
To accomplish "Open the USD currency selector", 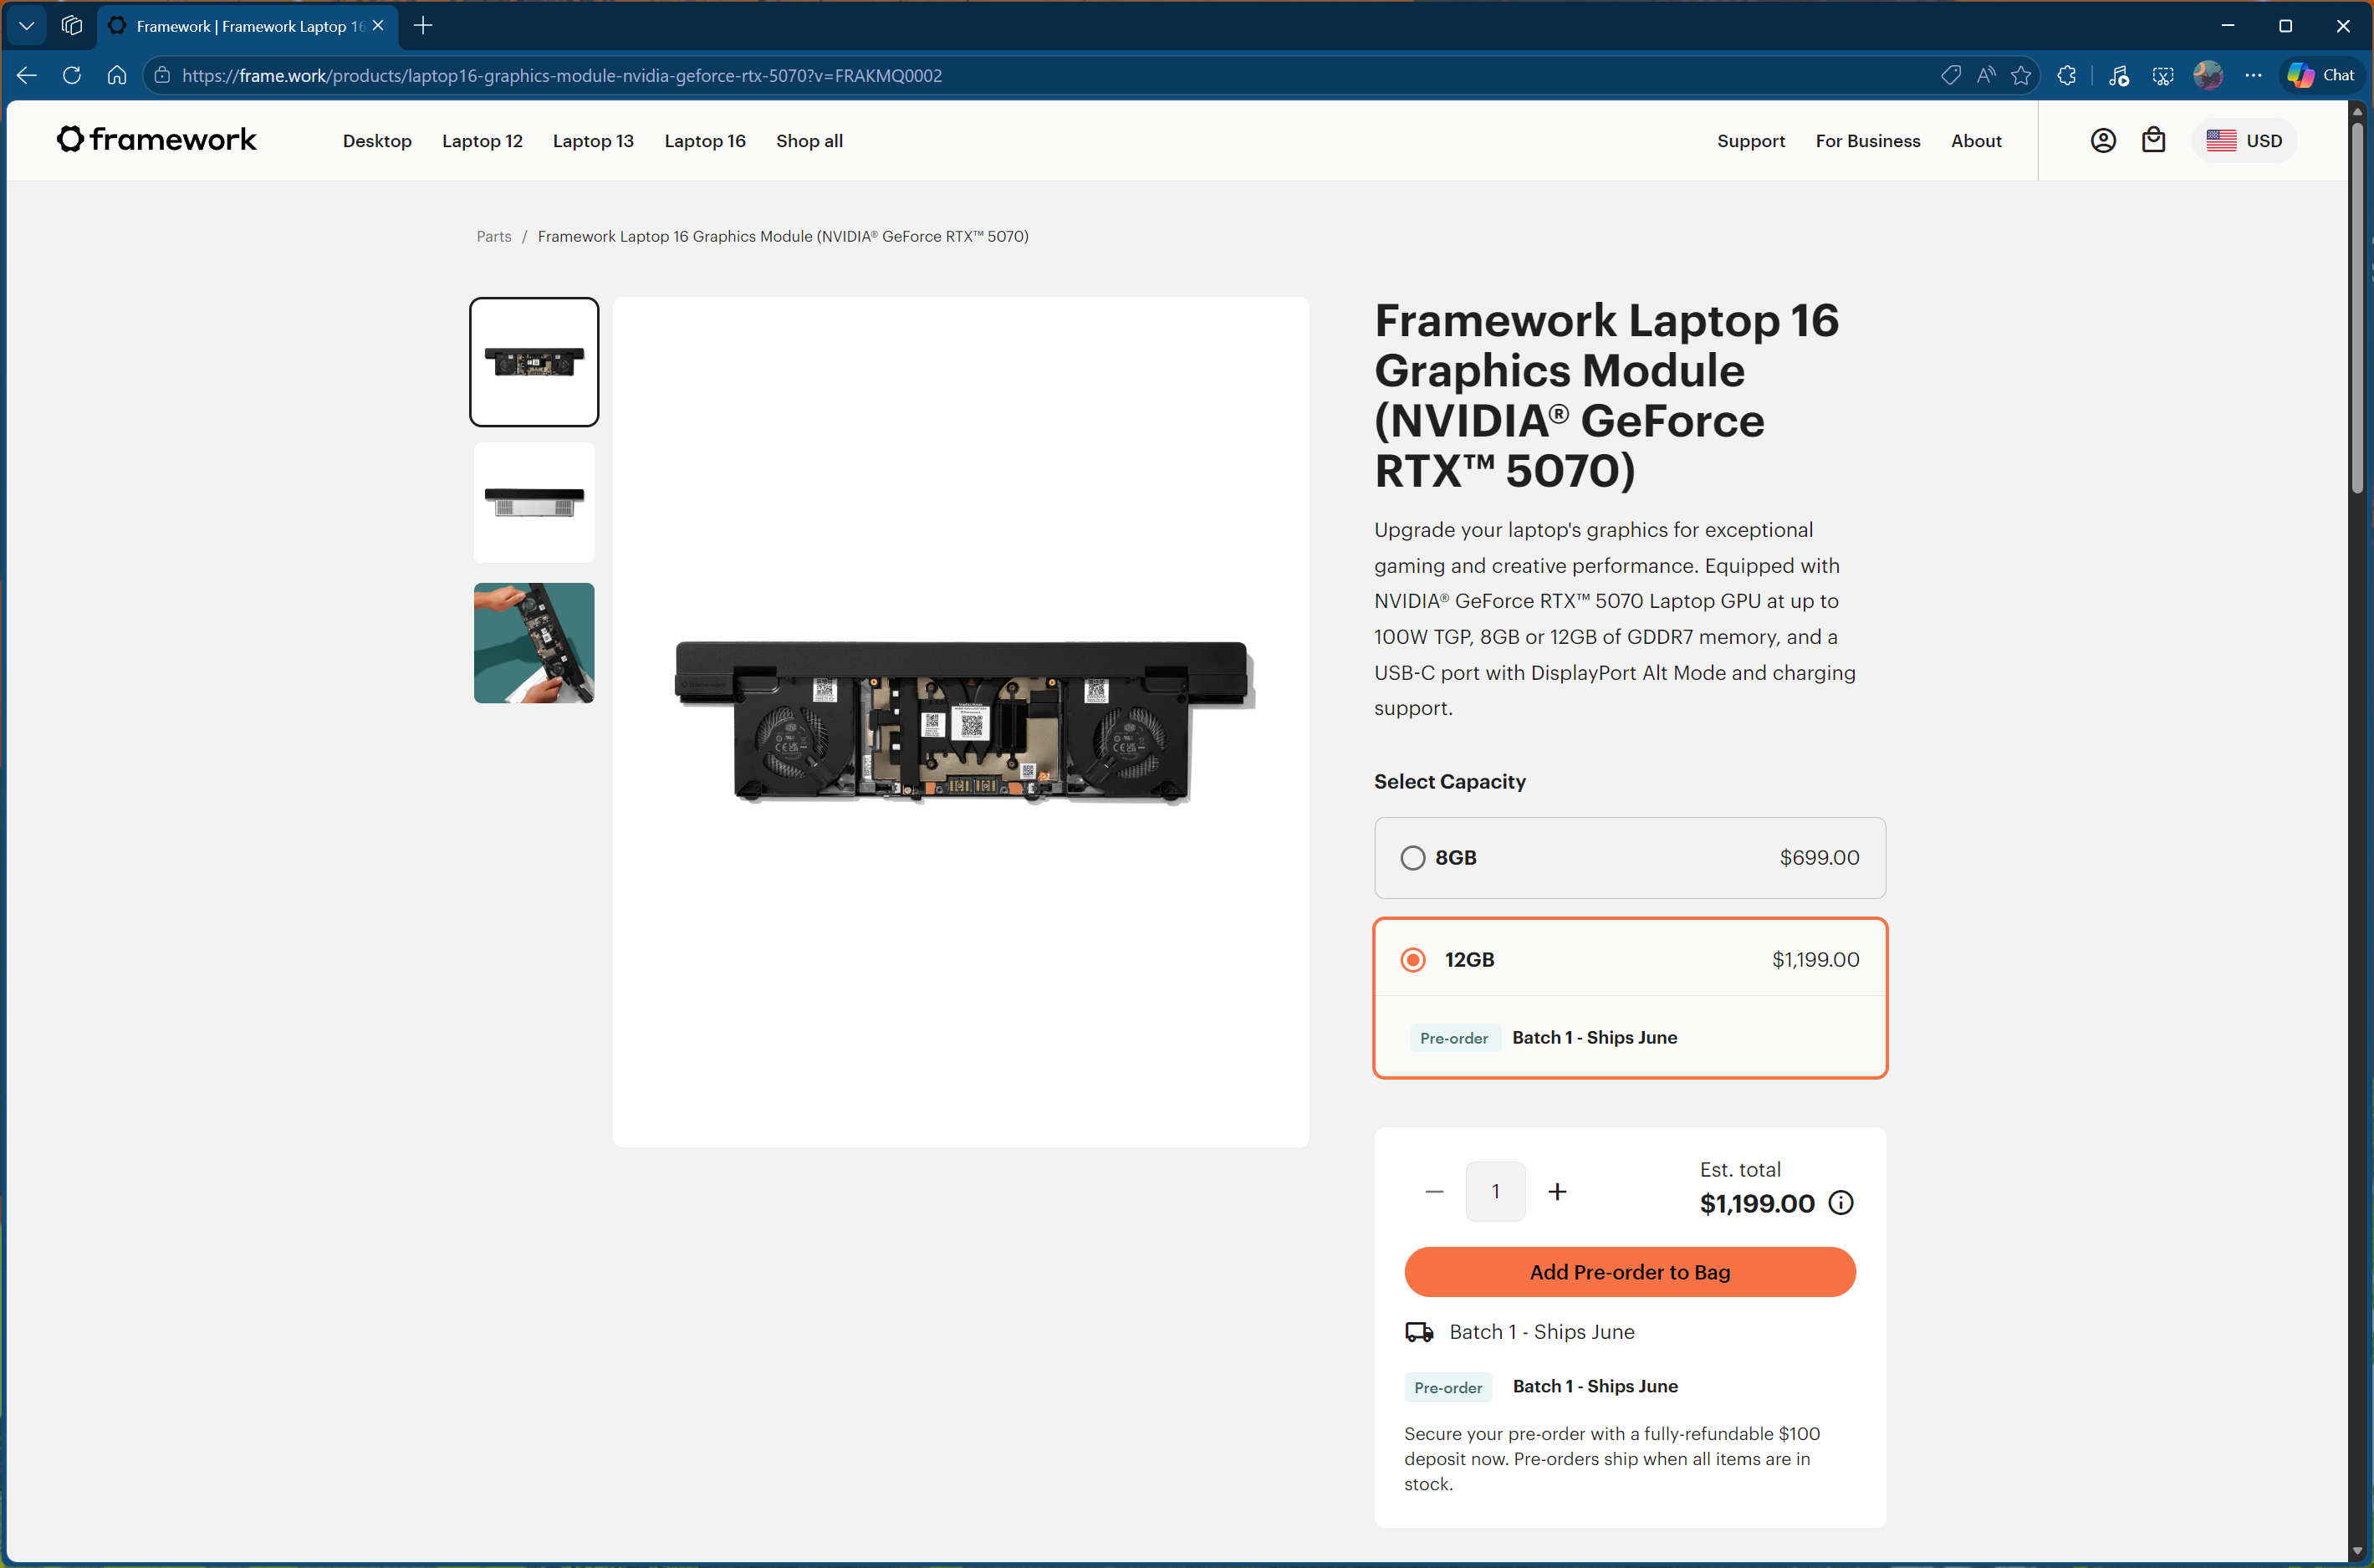I will pos(2243,140).
